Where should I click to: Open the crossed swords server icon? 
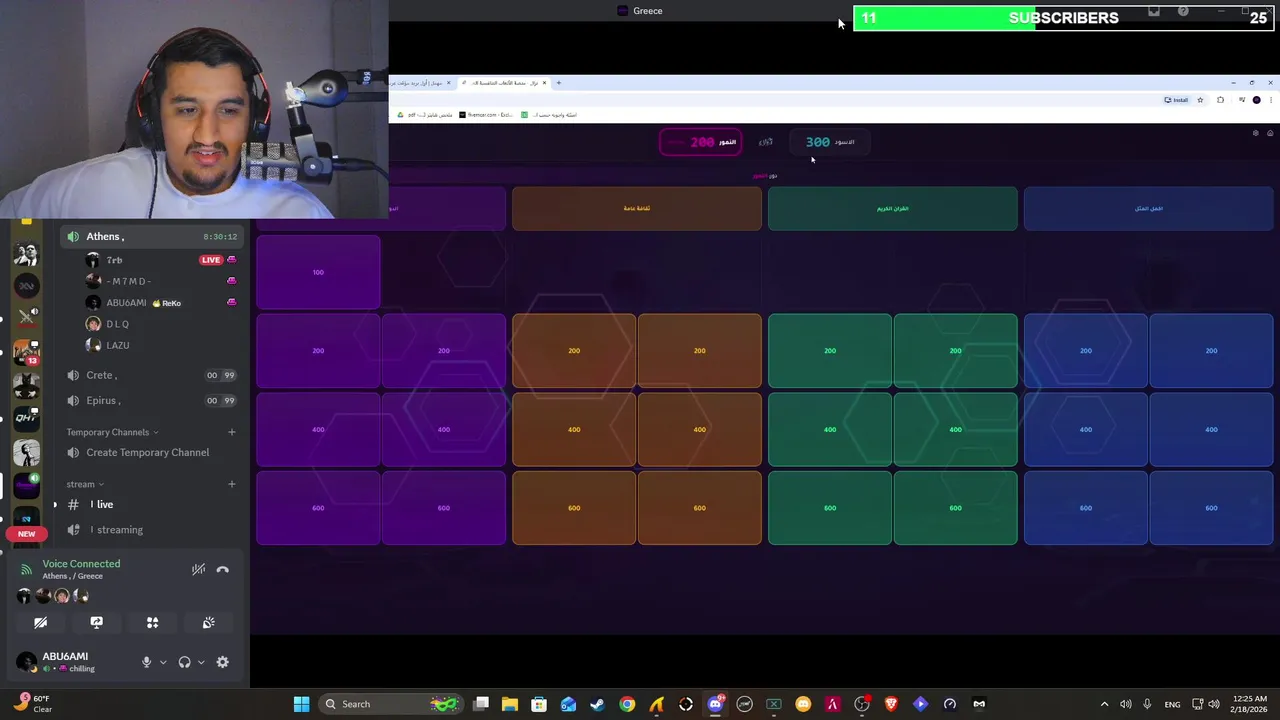click(26, 317)
